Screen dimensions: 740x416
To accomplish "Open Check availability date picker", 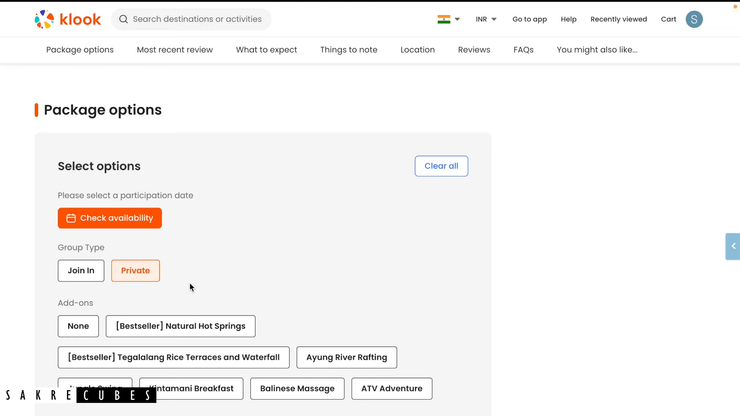I will pyautogui.click(x=110, y=218).
